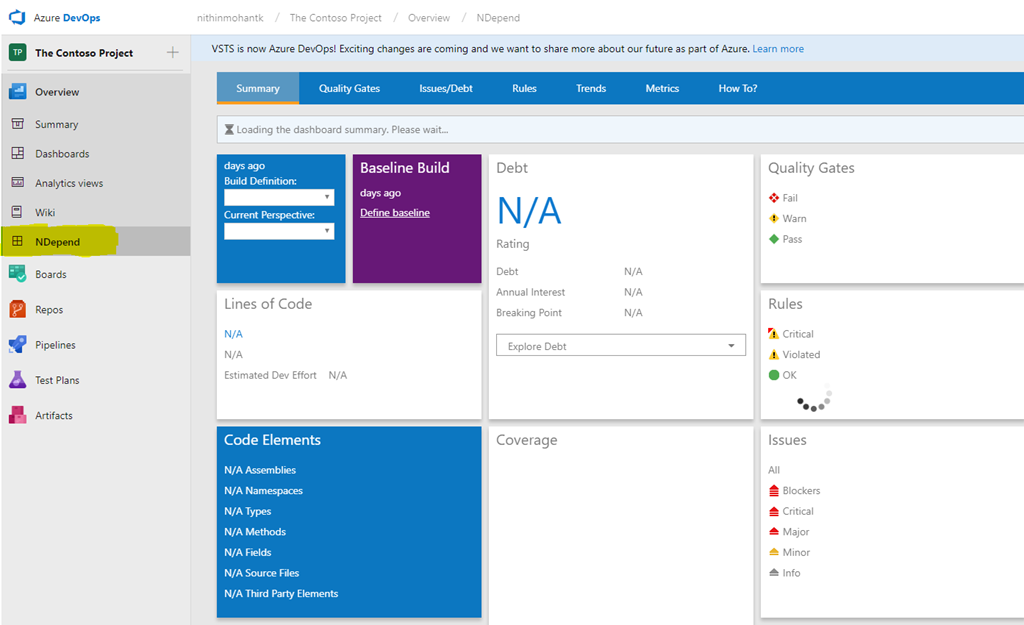Viewport: 1024px width, 625px height.
Task: Open the Trends tab
Action: point(591,88)
